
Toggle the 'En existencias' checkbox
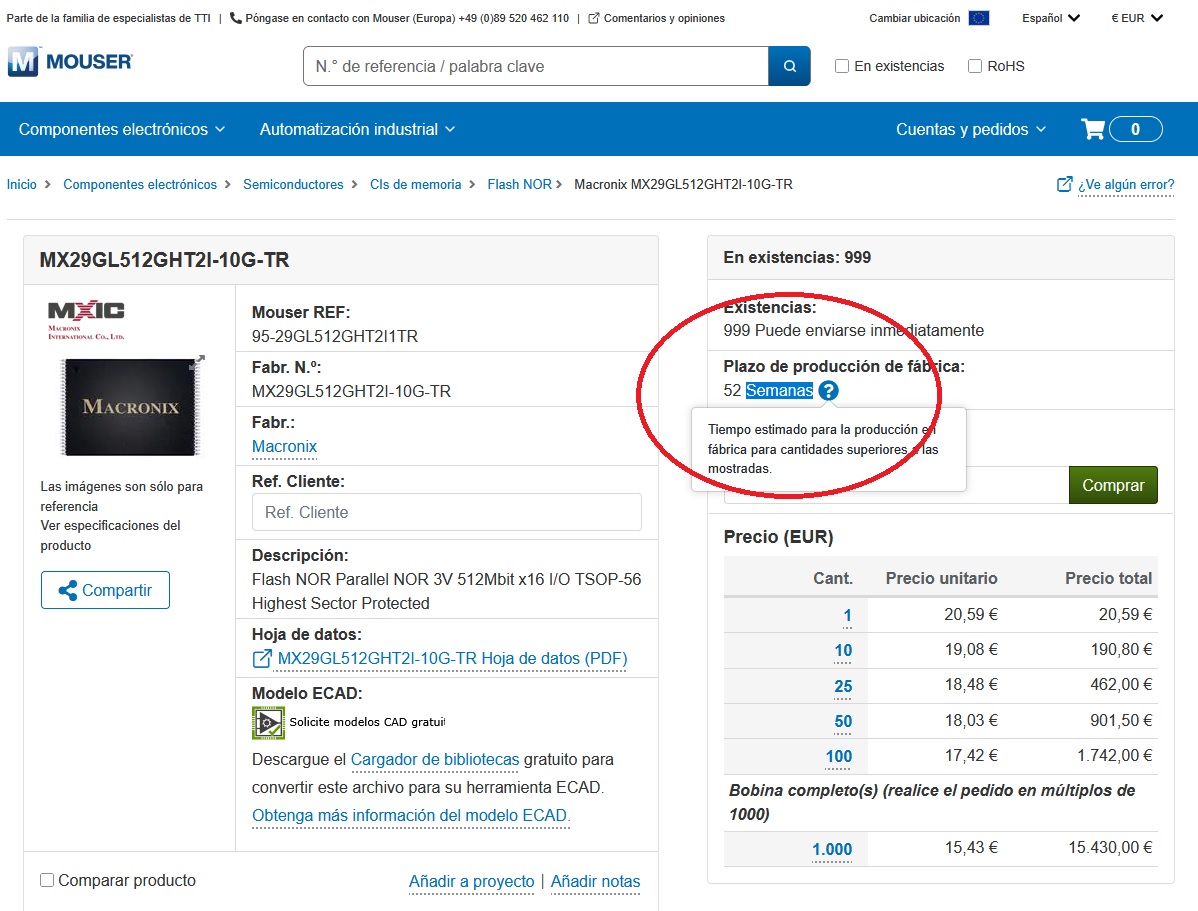(x=842, y=66)
